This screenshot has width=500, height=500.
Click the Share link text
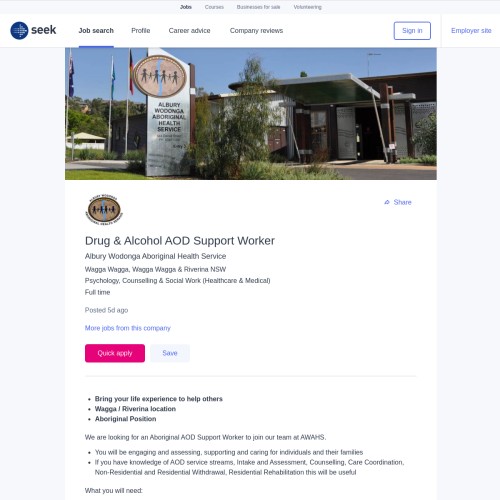tap(402, 202)
